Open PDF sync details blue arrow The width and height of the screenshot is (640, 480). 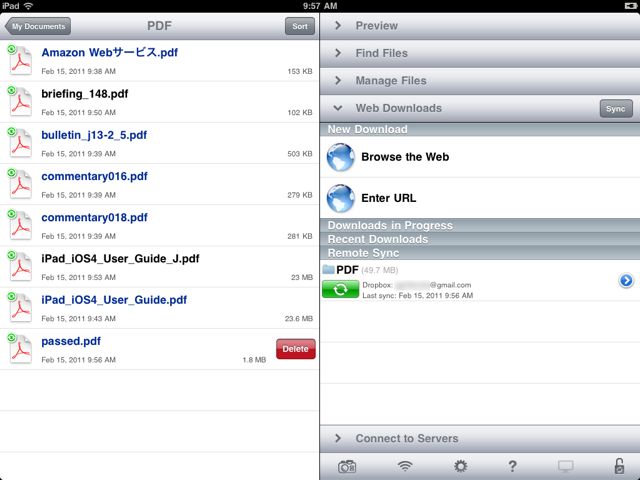coord(626,280)
